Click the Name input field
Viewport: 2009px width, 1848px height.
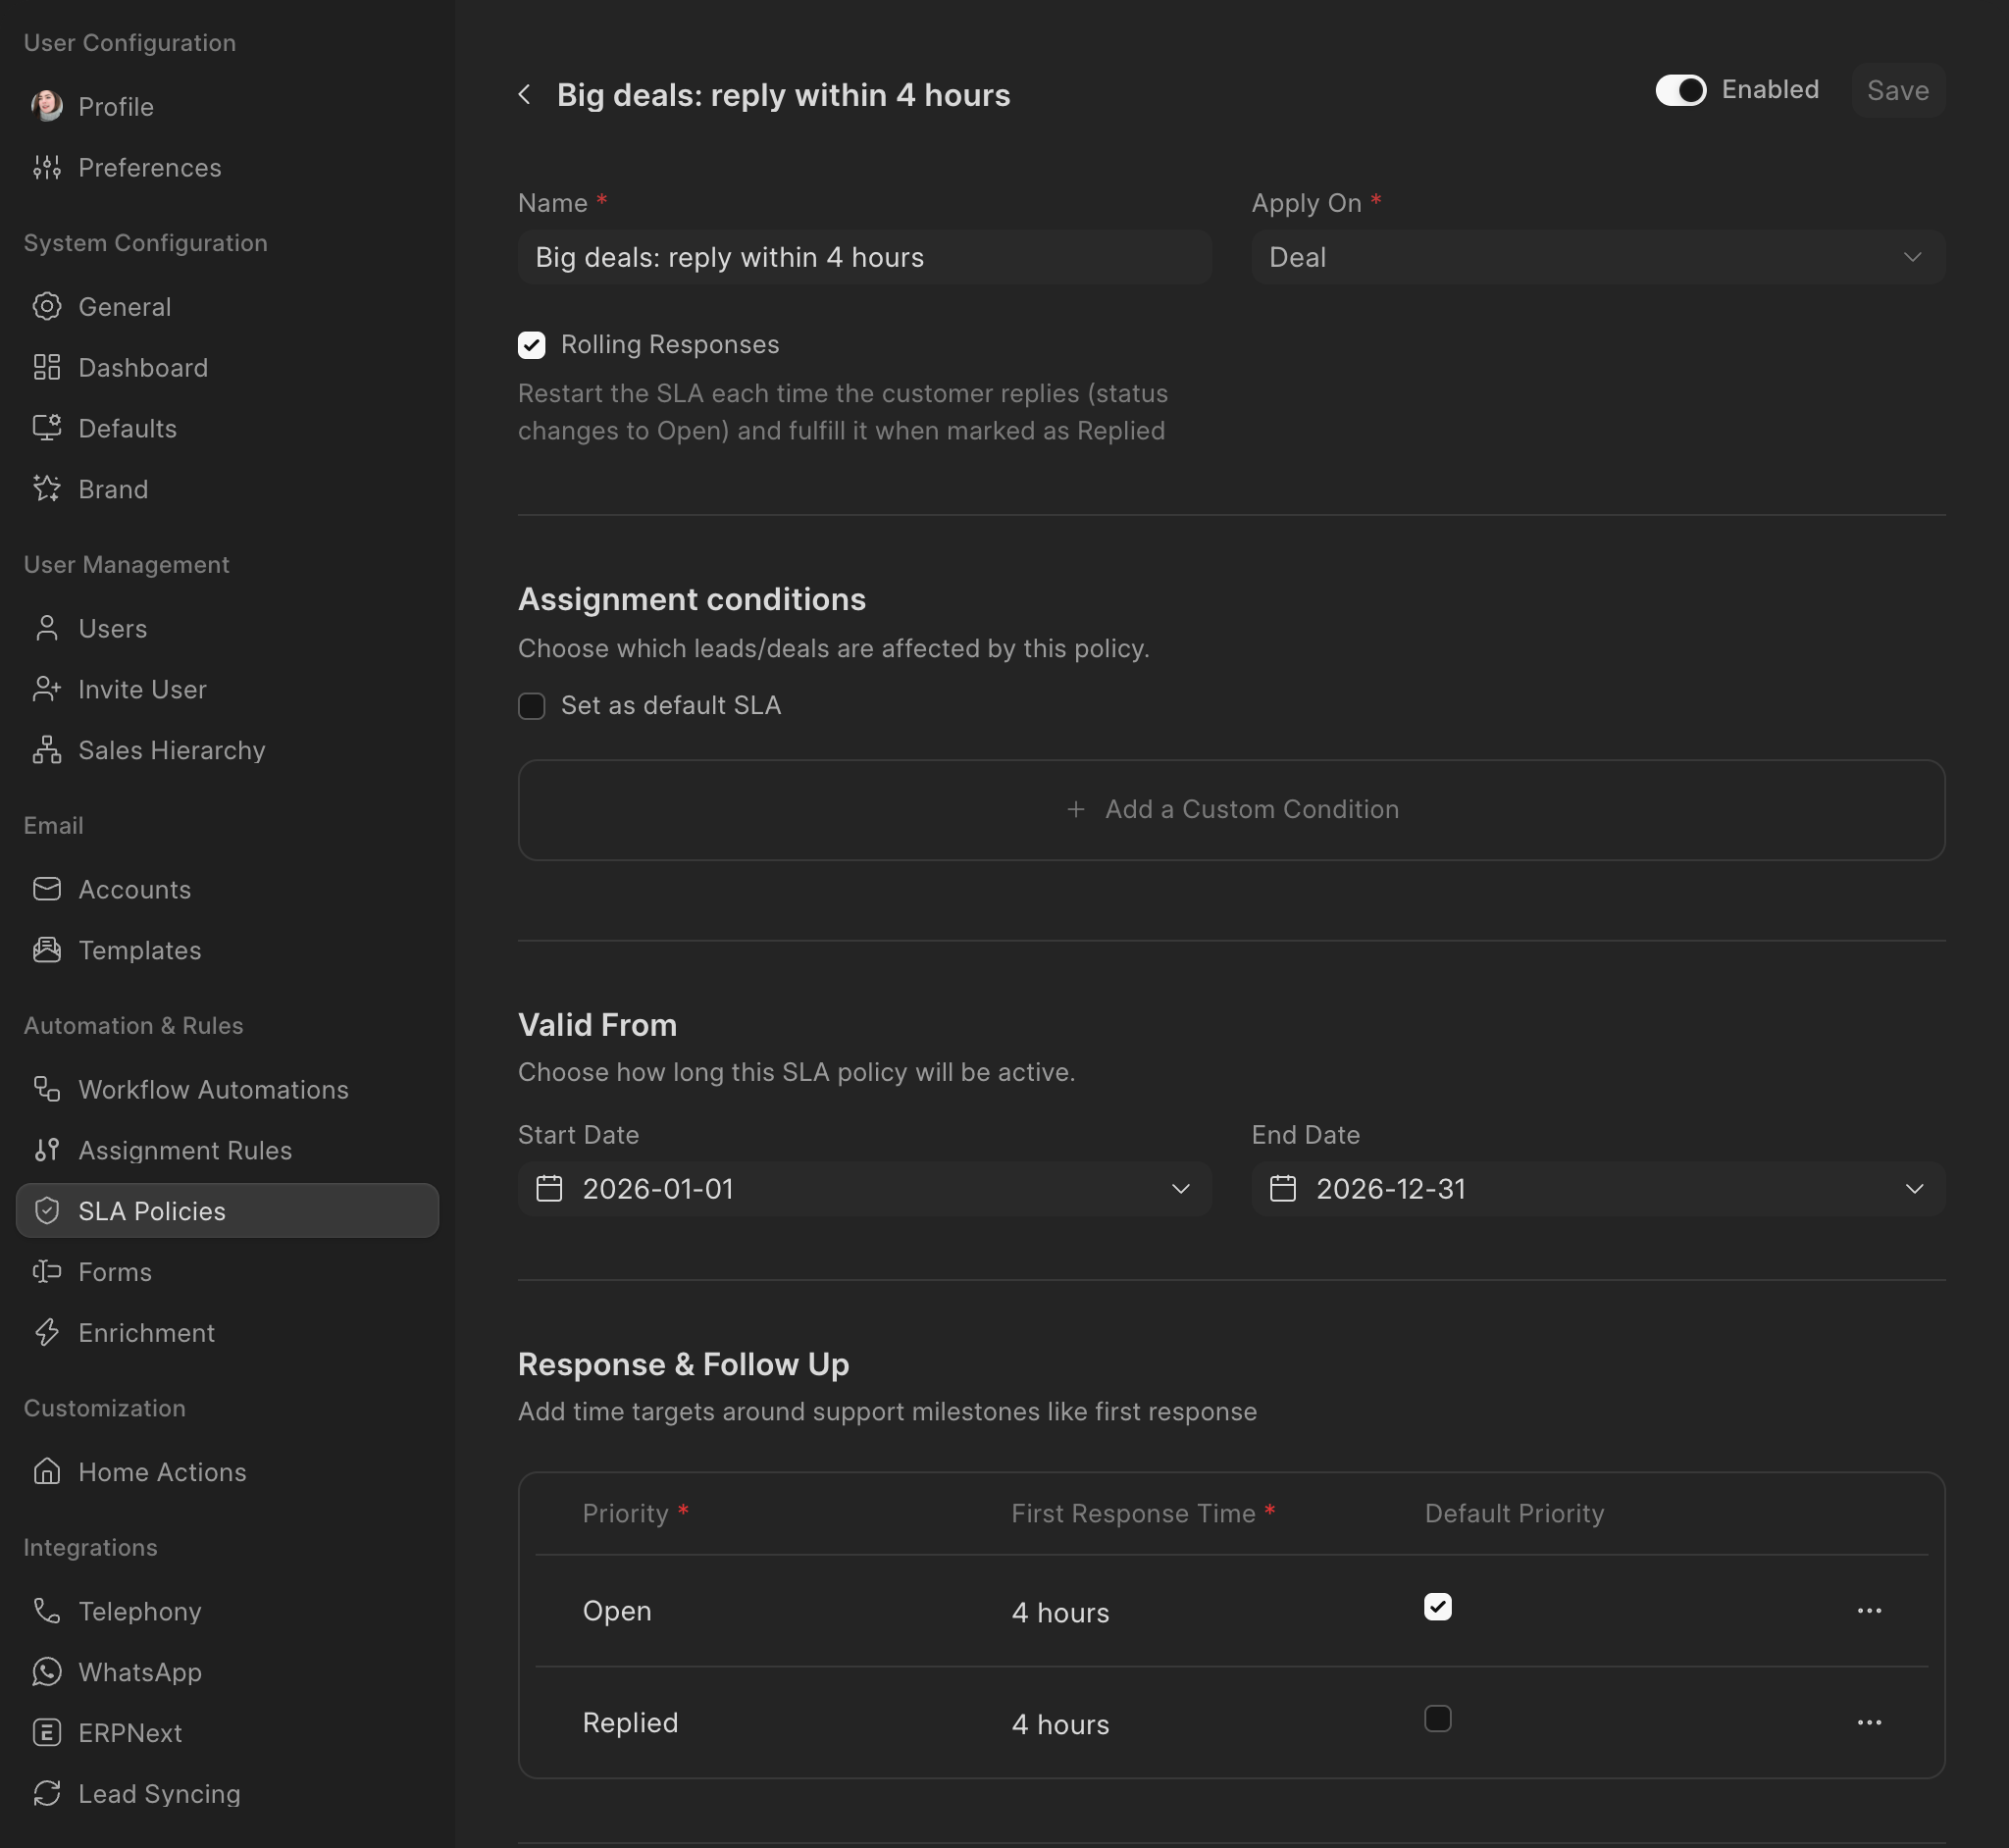coord(865,257)
